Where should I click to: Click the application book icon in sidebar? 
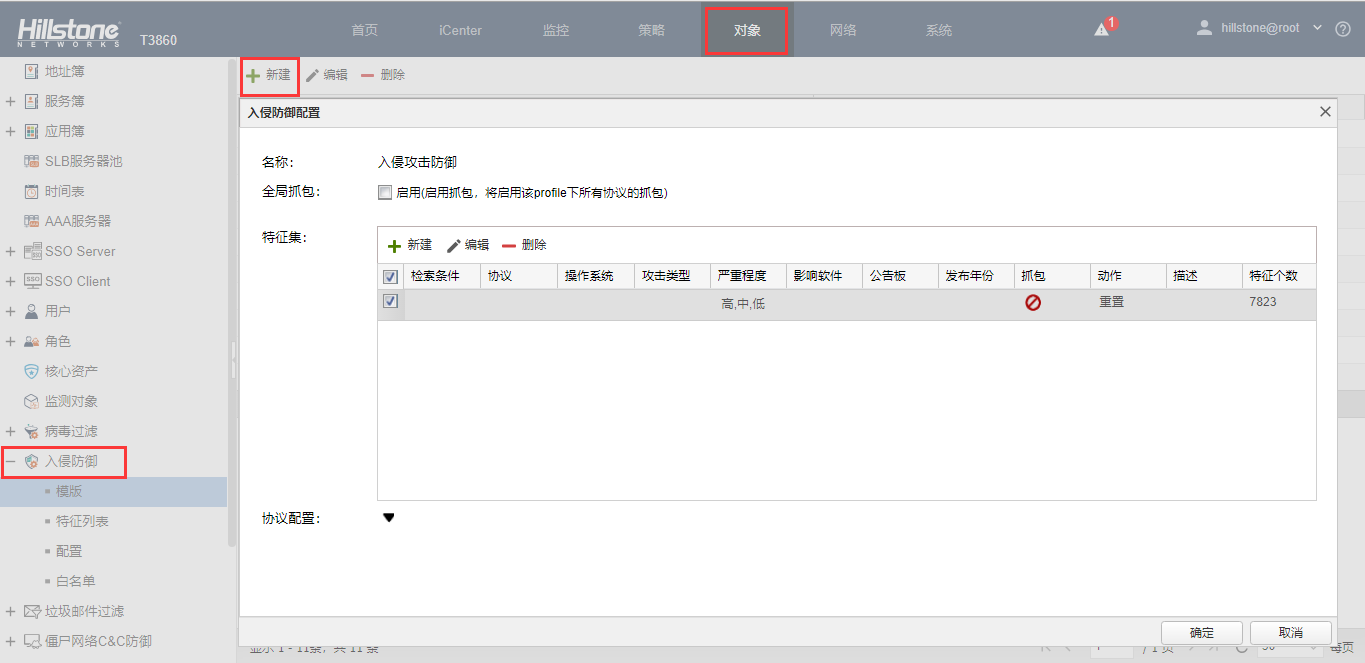[x=31, y=131]
